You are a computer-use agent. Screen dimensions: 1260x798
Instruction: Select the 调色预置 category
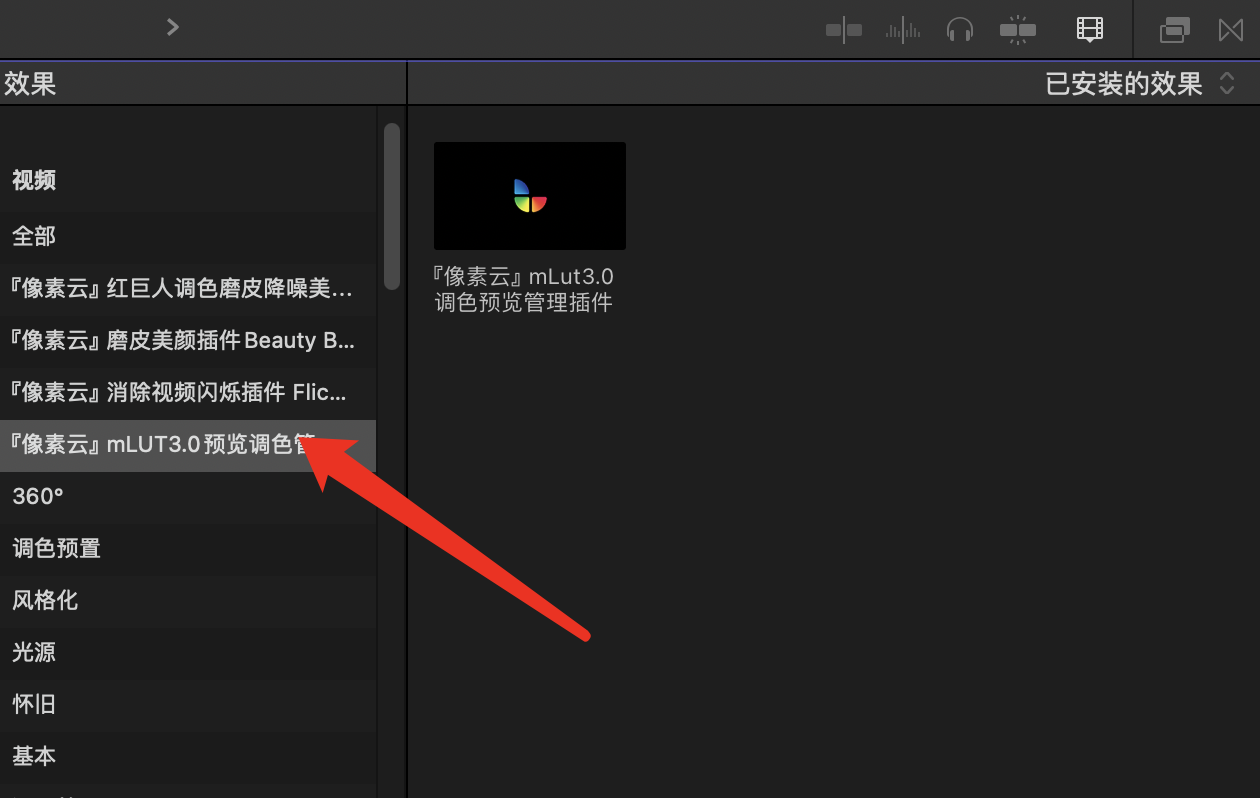coord(188,548)
